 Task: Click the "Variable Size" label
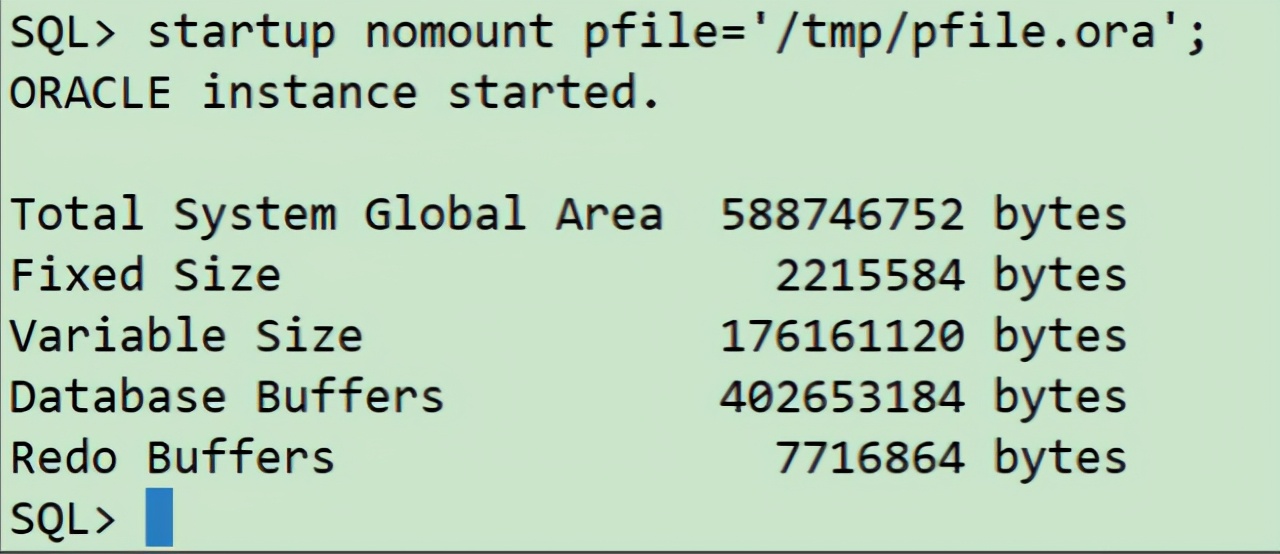click(x=186, y=336)
